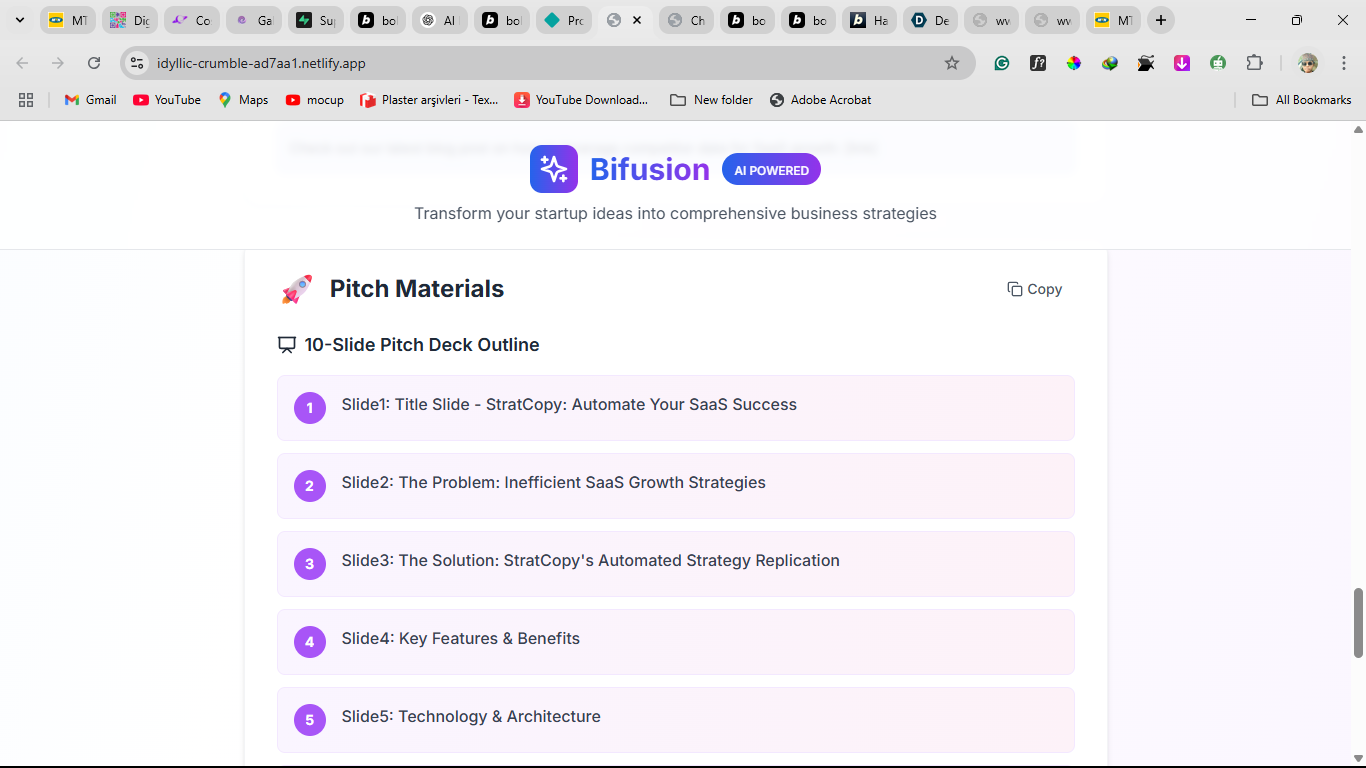Screen dimensions: 1366x768
Task: Bookmark this page with the star icon
Action: tap(952, 63)
